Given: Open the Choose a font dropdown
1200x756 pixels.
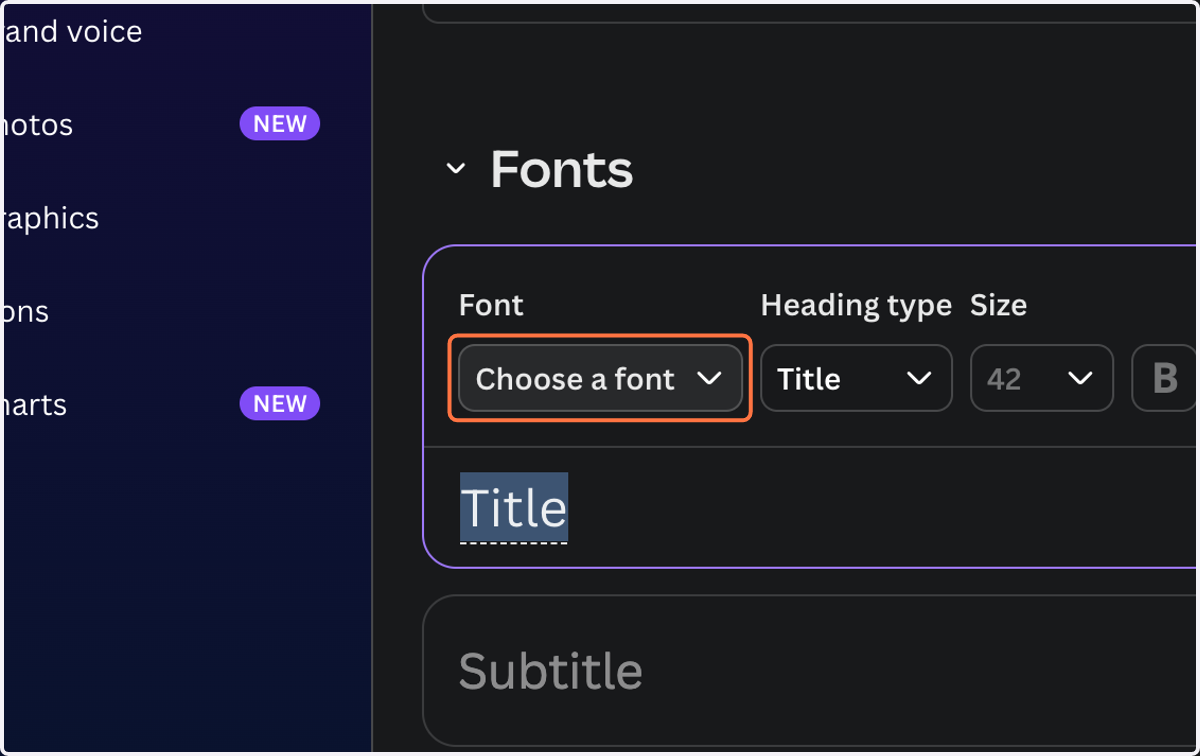Looking at the screenshot, I should 600,379.
